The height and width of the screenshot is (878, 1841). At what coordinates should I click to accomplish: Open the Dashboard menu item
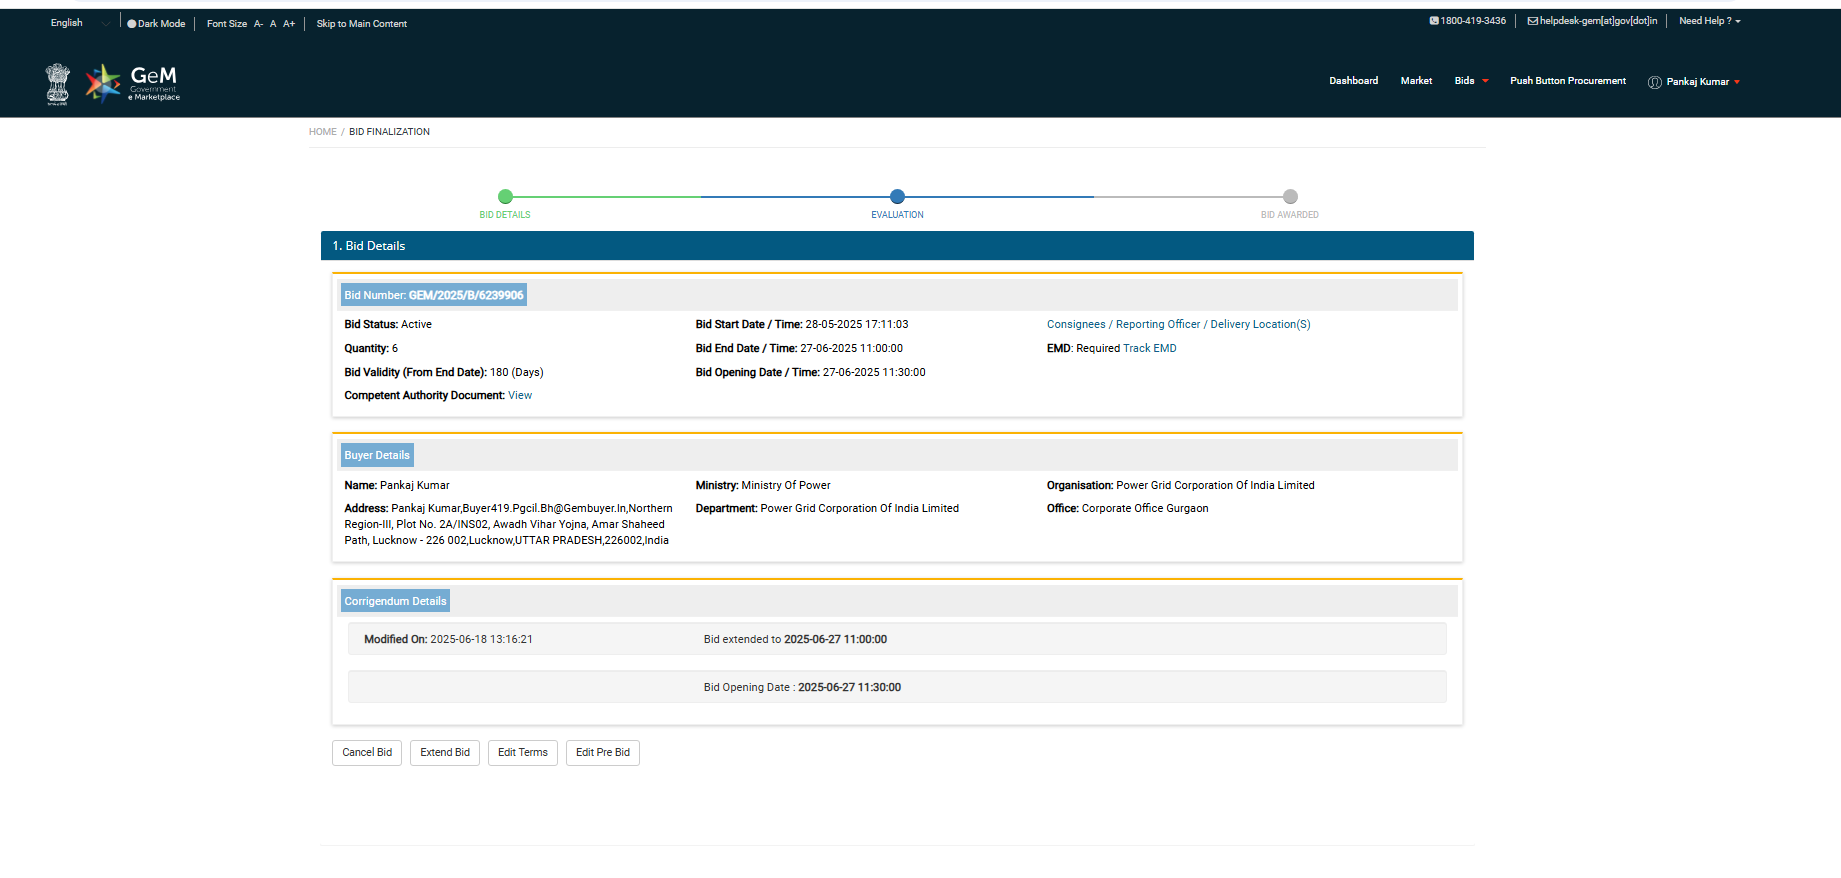pyautogui.click(x=1353, y=81)
